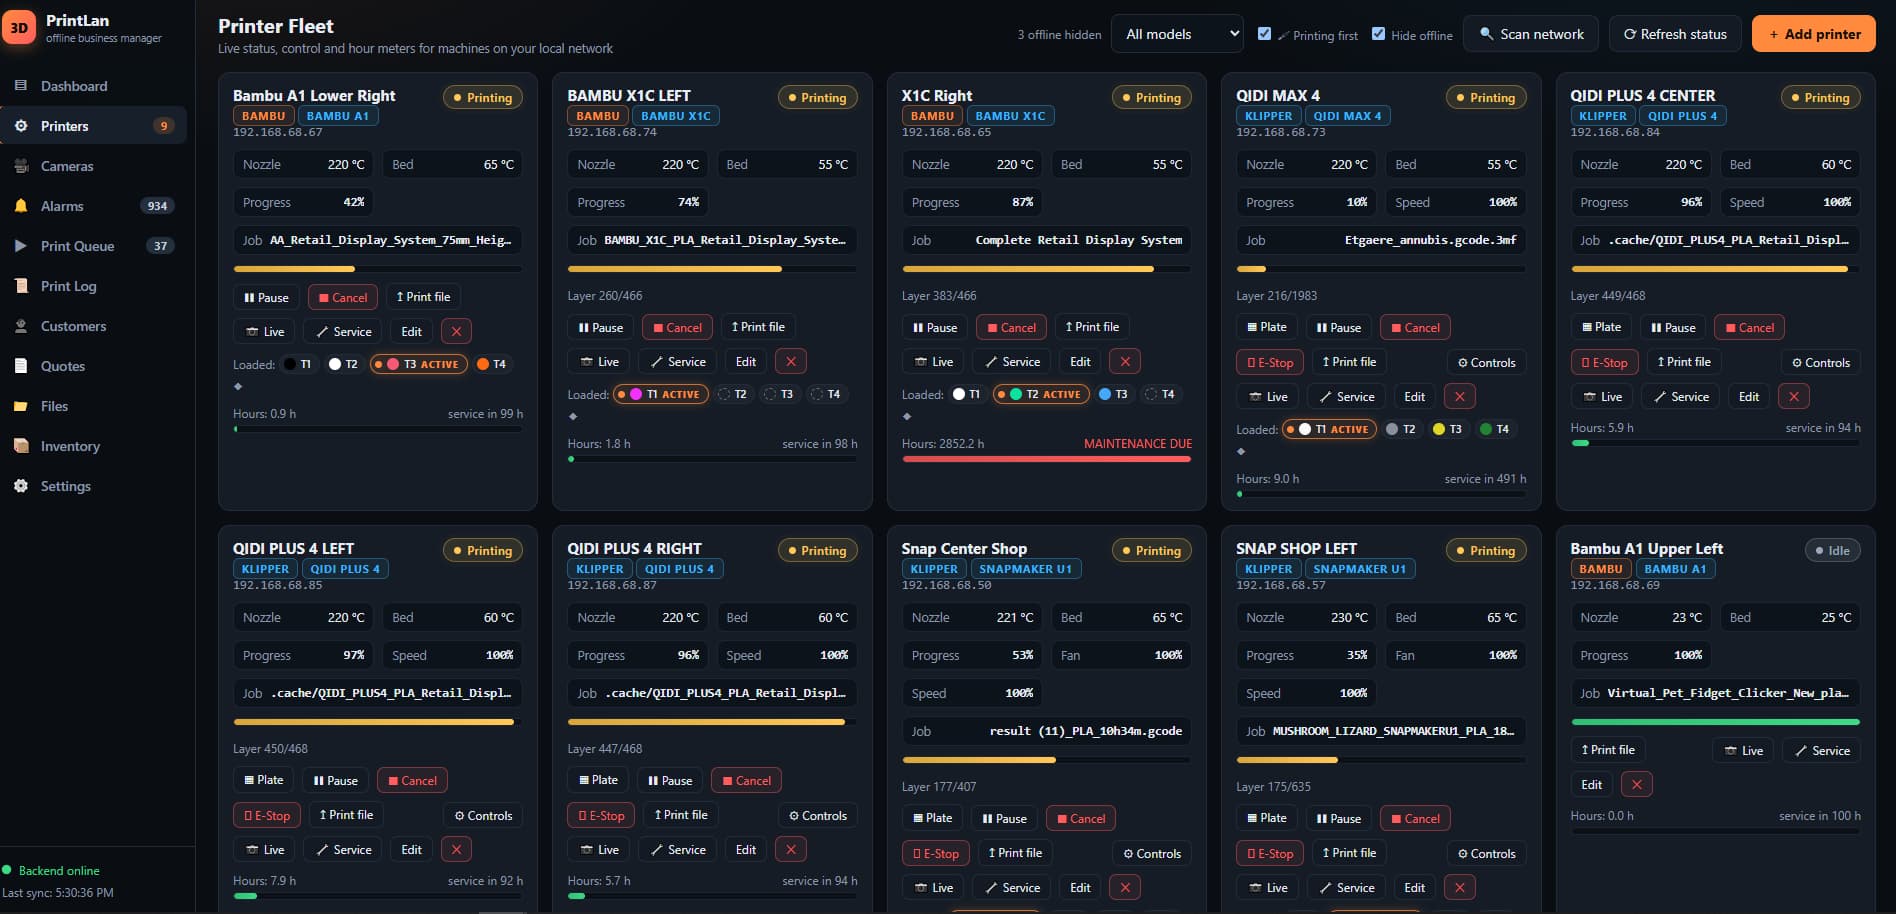Screen dimensions: 1896x914
Task: Open the Dashboard sidebar icon
Action: [21, 86]
